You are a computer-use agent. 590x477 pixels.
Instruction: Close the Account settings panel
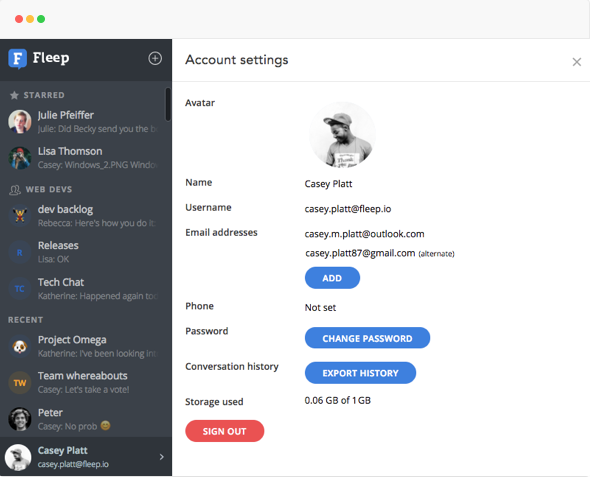576,62
